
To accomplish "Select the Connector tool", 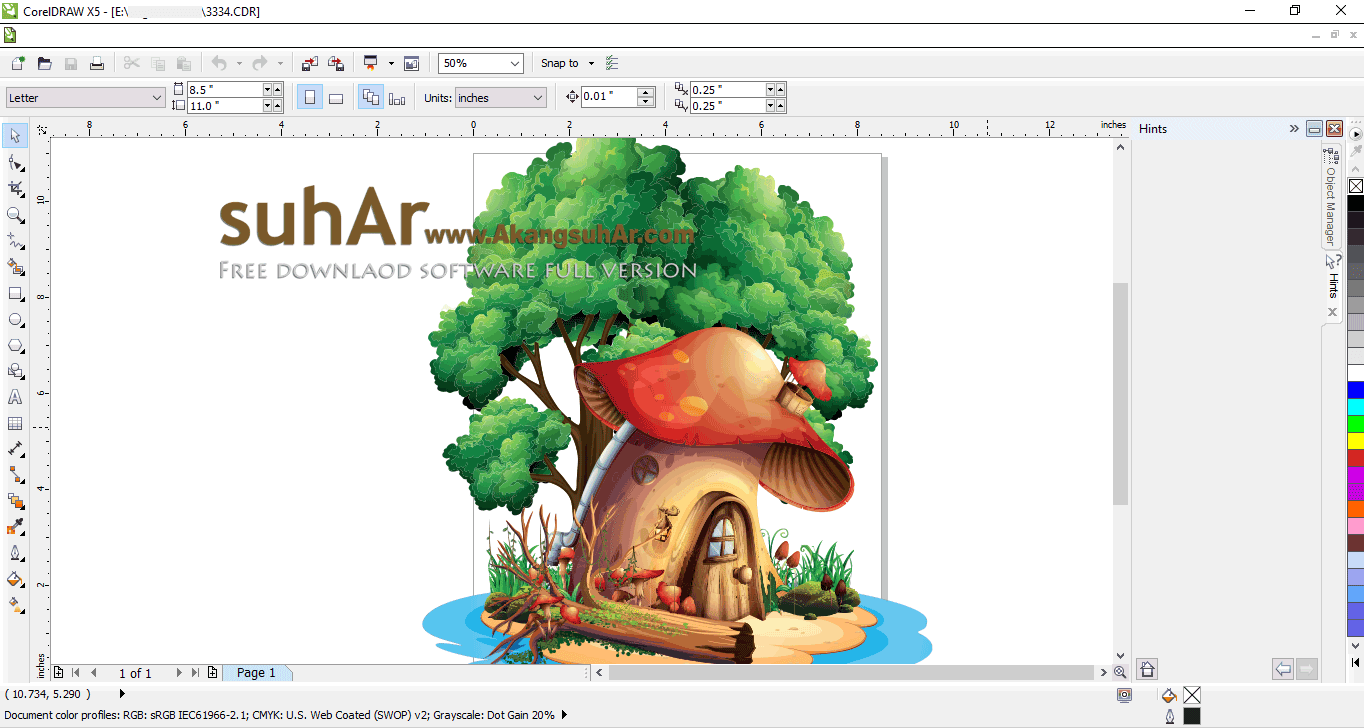I will [x=15, y=475].
